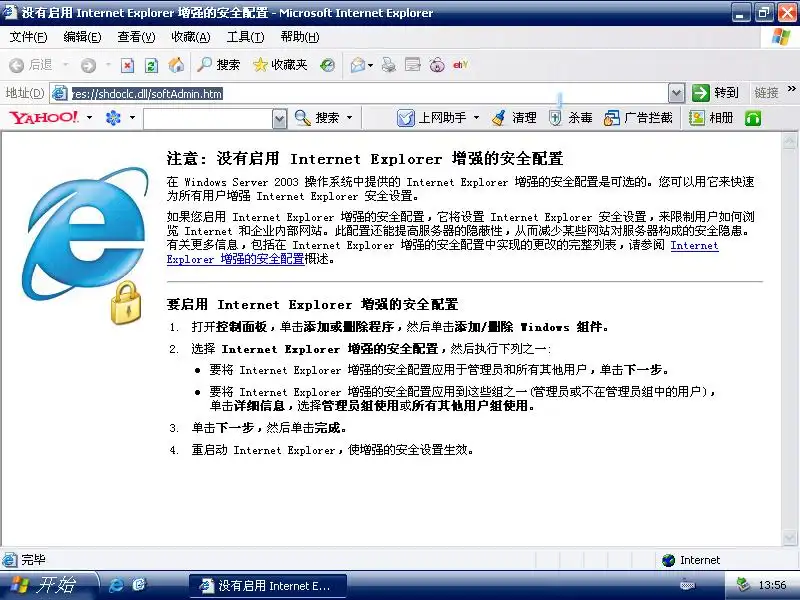Stop page loading with red X icon
The image size is (800, 600).
click(x=128, y=65)
